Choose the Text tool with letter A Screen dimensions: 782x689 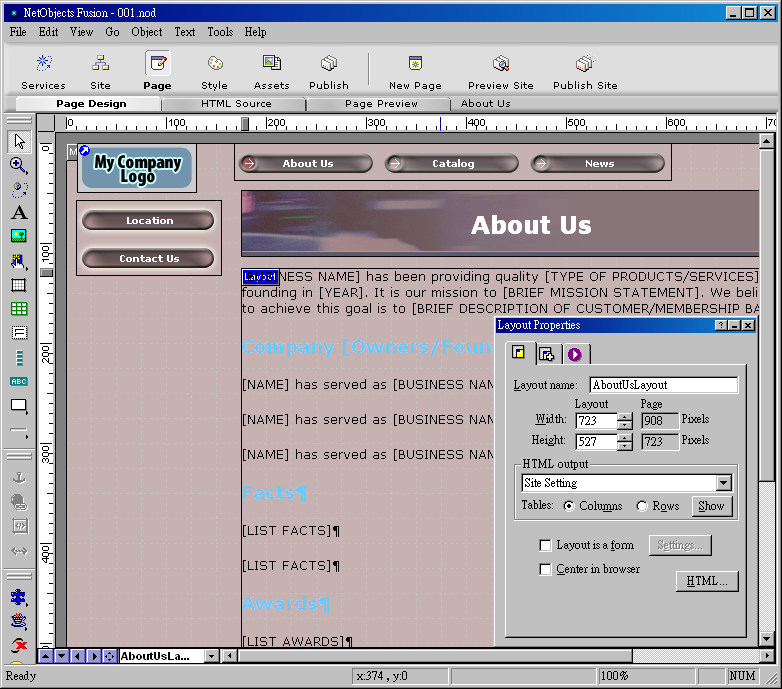[x=19, y=213]
